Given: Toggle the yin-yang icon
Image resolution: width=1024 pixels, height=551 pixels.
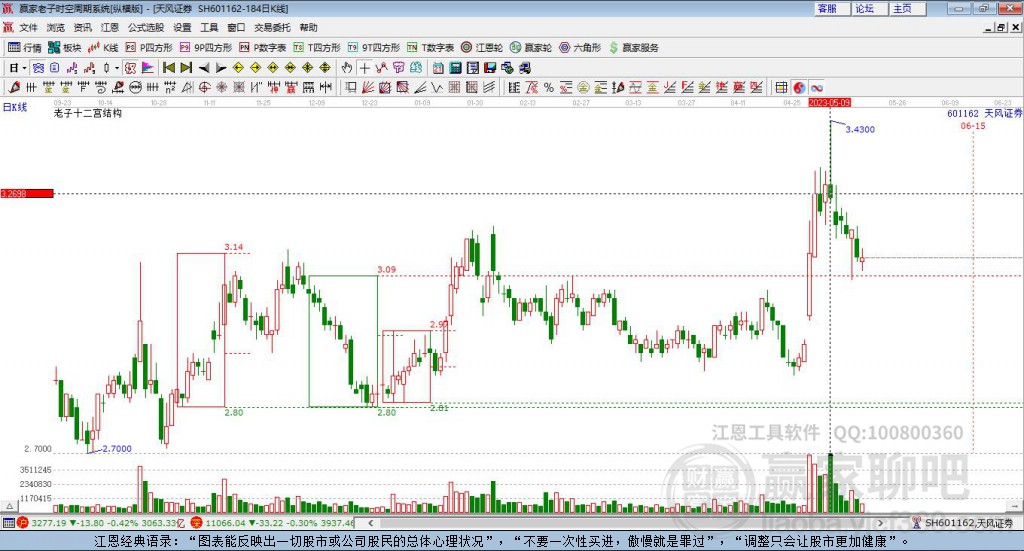Looking at the screenshot, I should (799, 87).
